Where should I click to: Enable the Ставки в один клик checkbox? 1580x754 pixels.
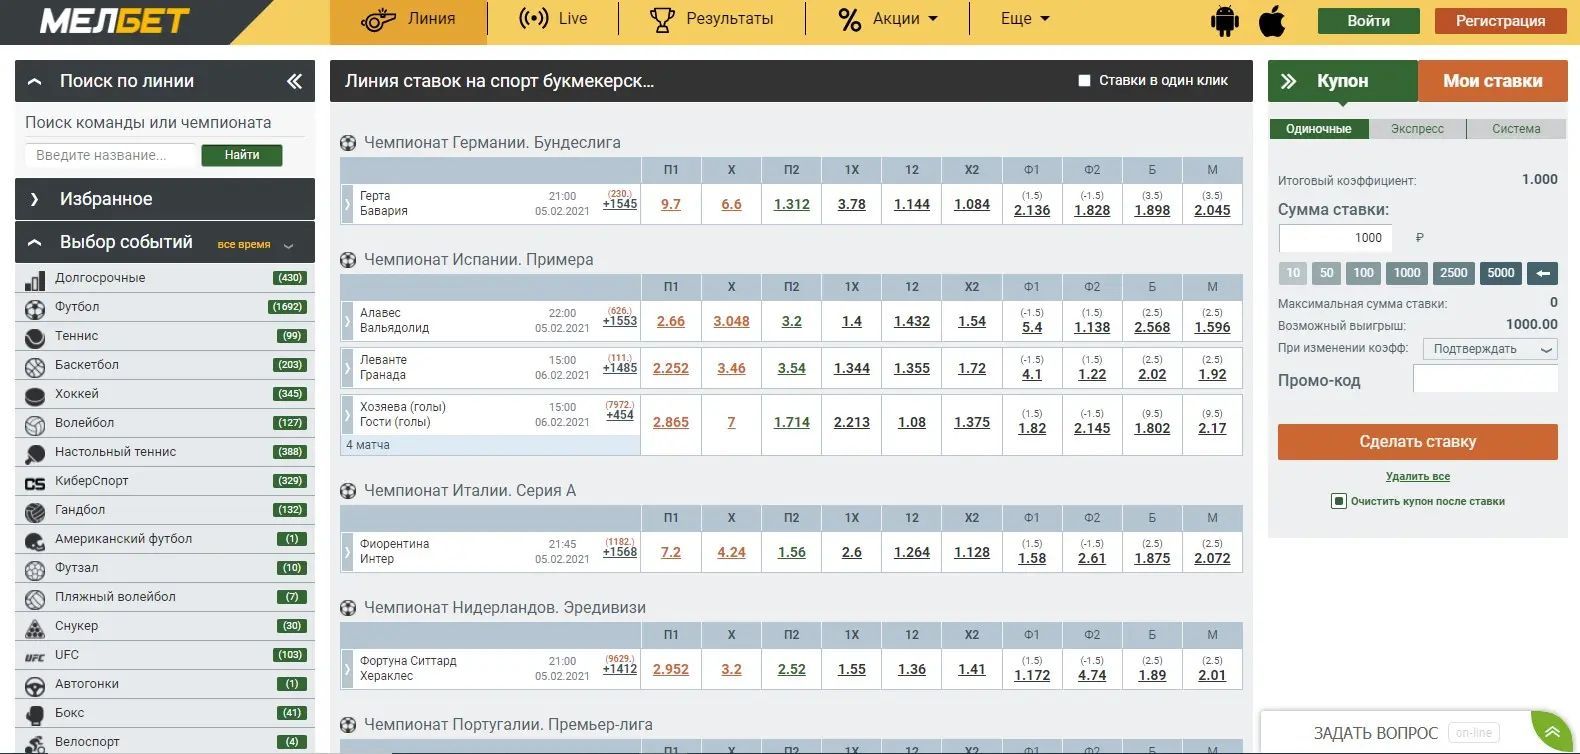(1084, 81)
